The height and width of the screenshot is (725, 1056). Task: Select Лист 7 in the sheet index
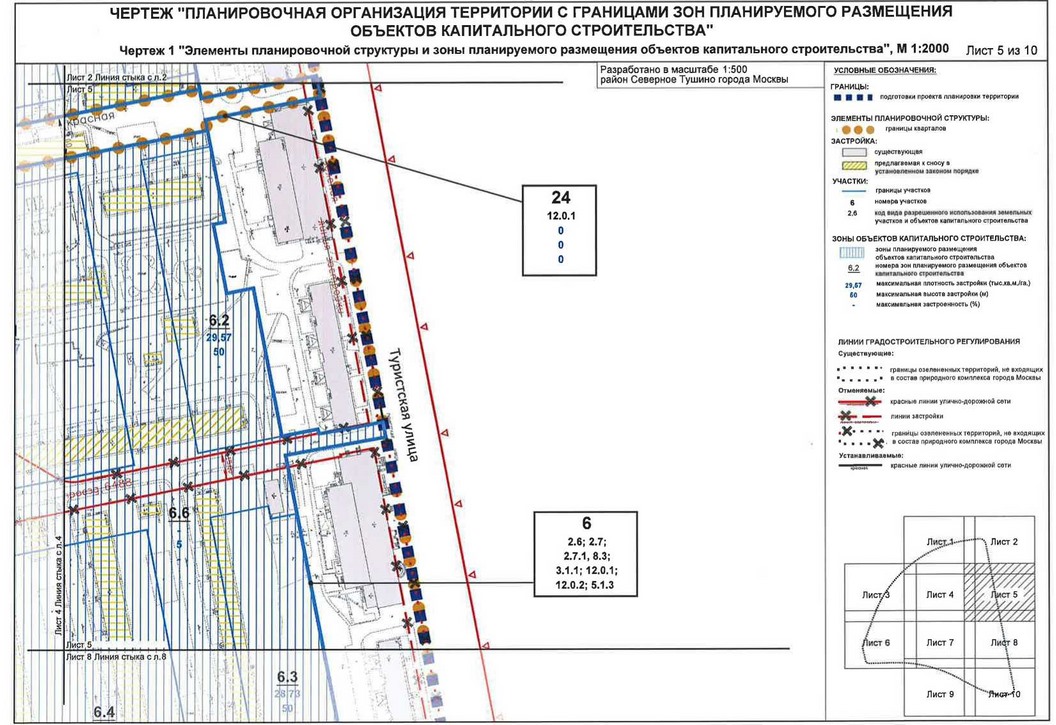click(x=939, y=642)
